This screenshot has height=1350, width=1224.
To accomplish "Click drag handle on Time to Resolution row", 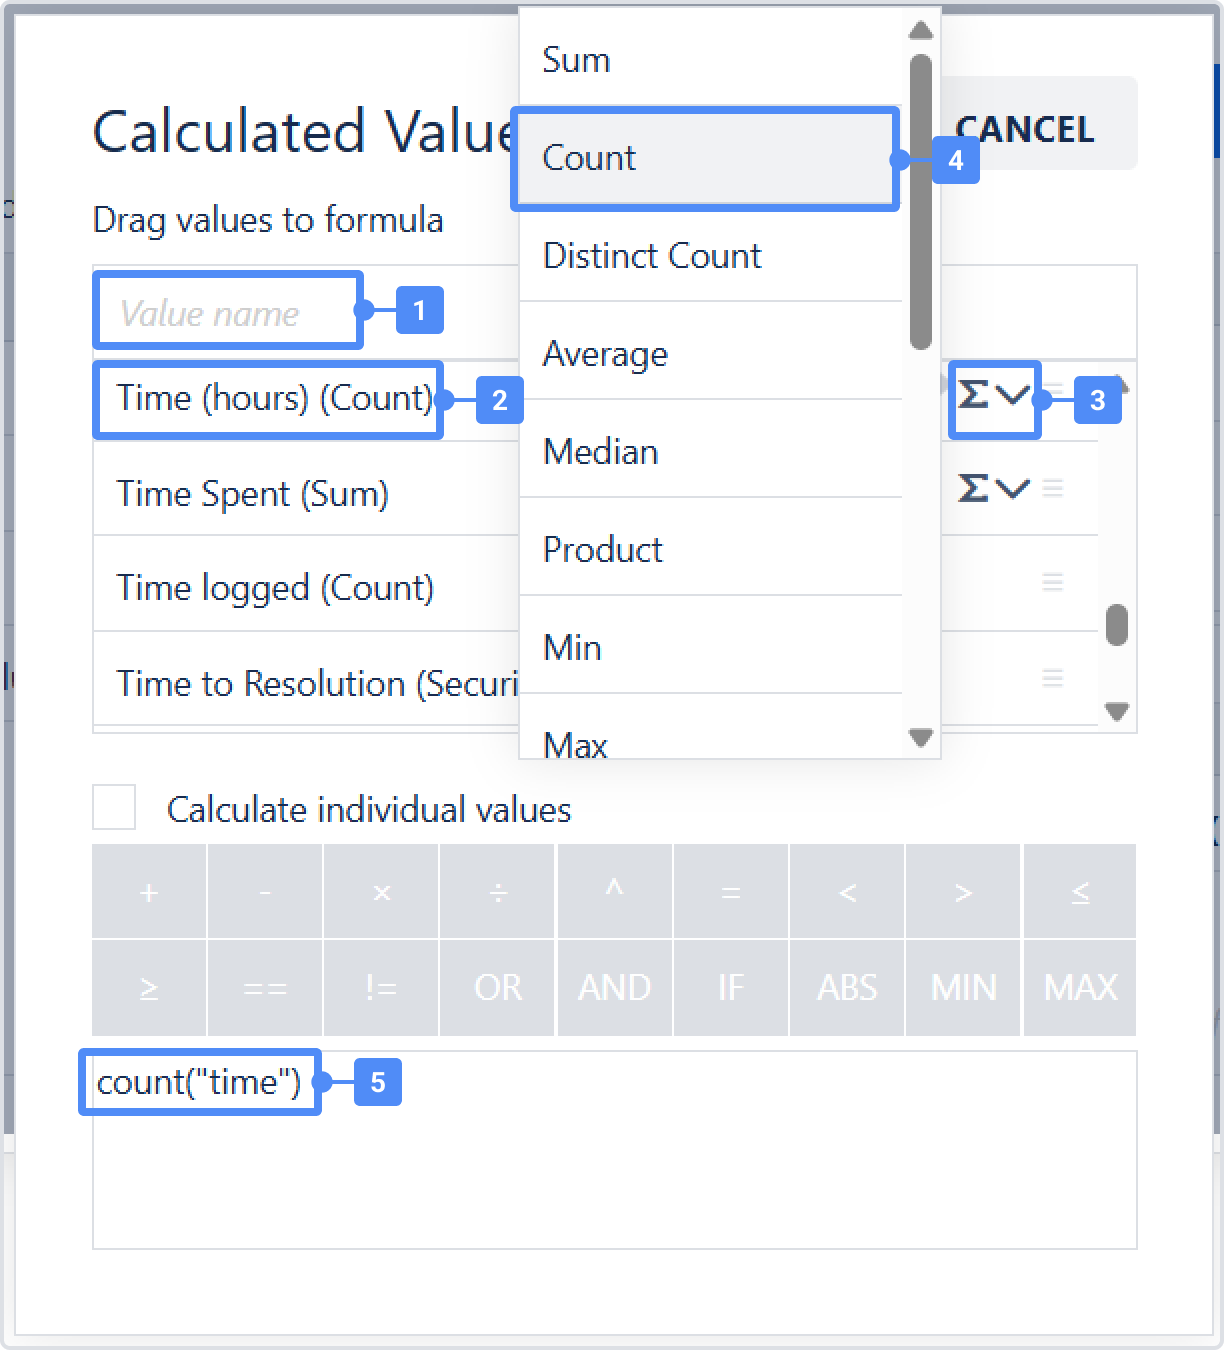I will click(x=1052, y=678).
